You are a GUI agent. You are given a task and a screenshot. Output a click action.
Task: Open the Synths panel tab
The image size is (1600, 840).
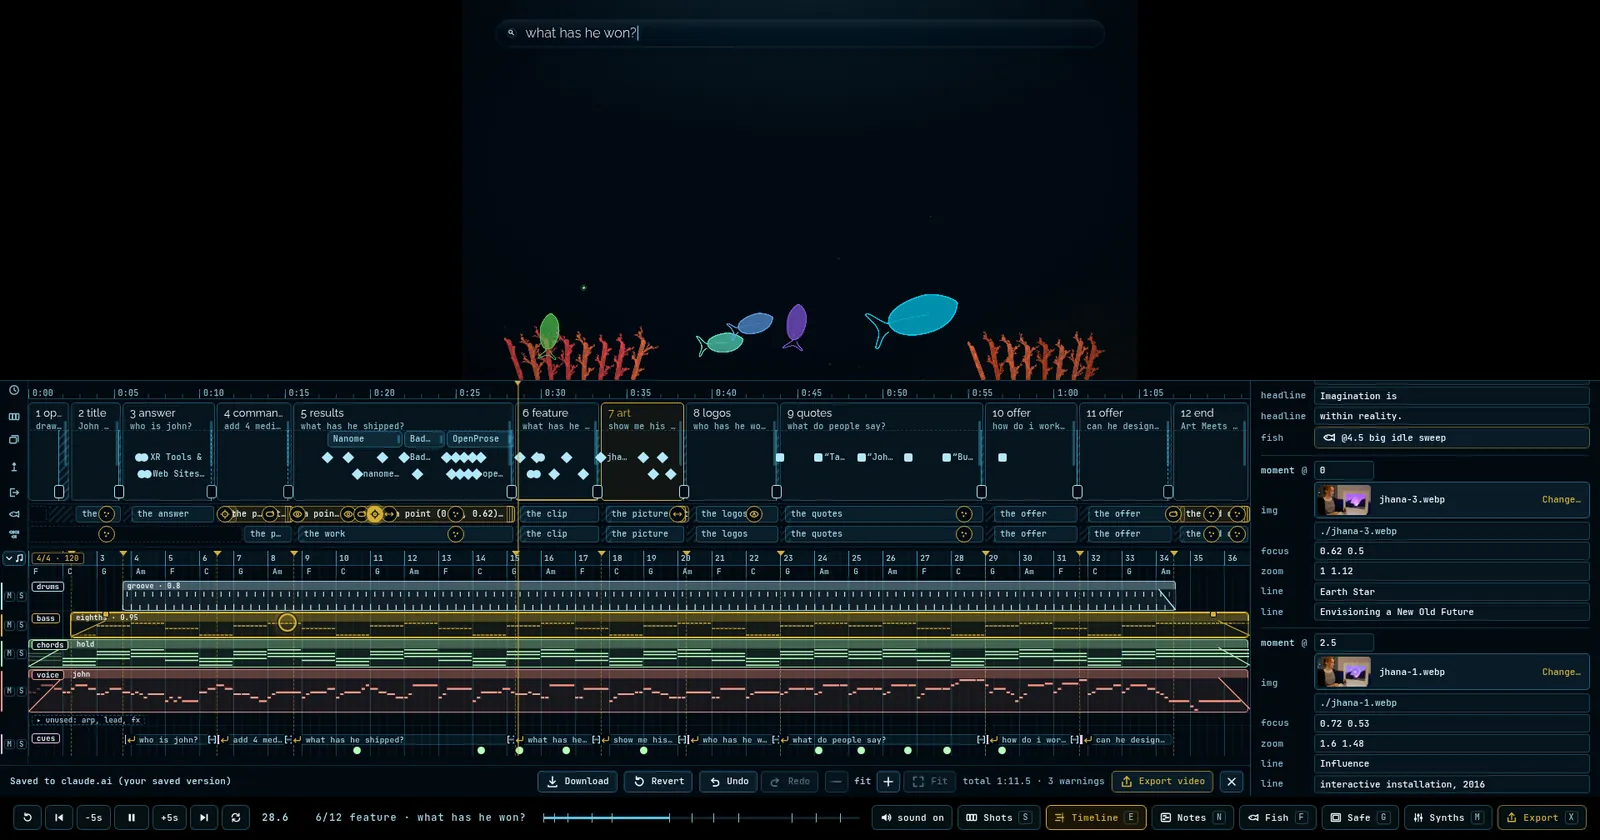pyautogui.click(x=1447, y=817)
